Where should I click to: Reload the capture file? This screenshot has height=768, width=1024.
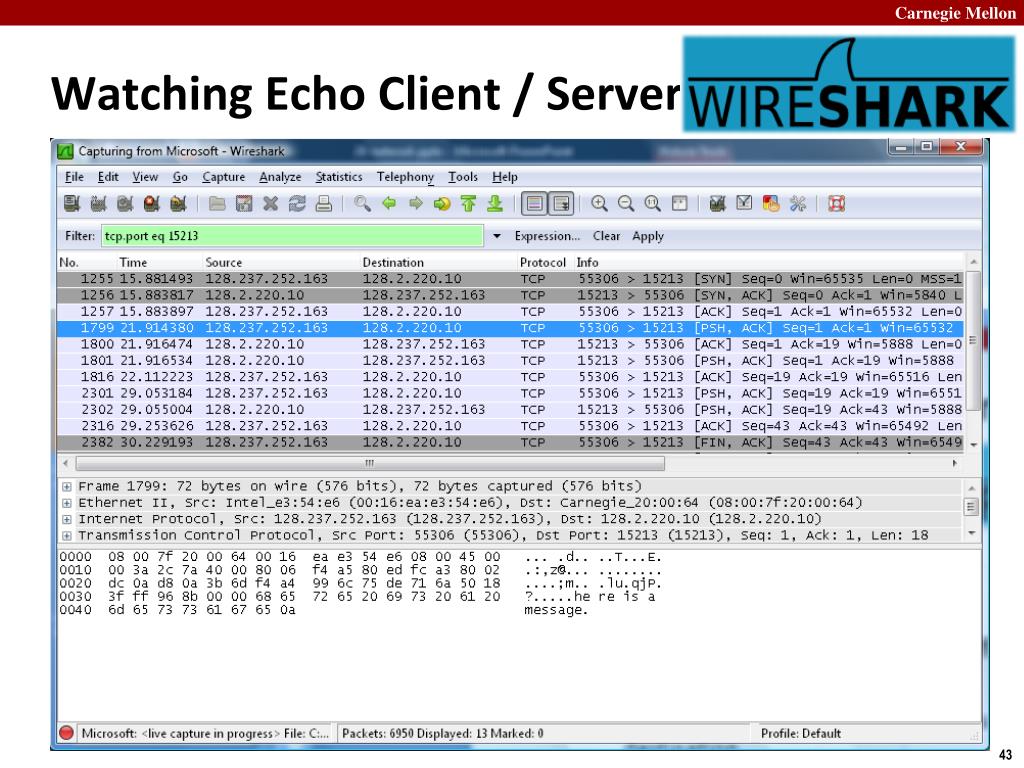point(297,204)
